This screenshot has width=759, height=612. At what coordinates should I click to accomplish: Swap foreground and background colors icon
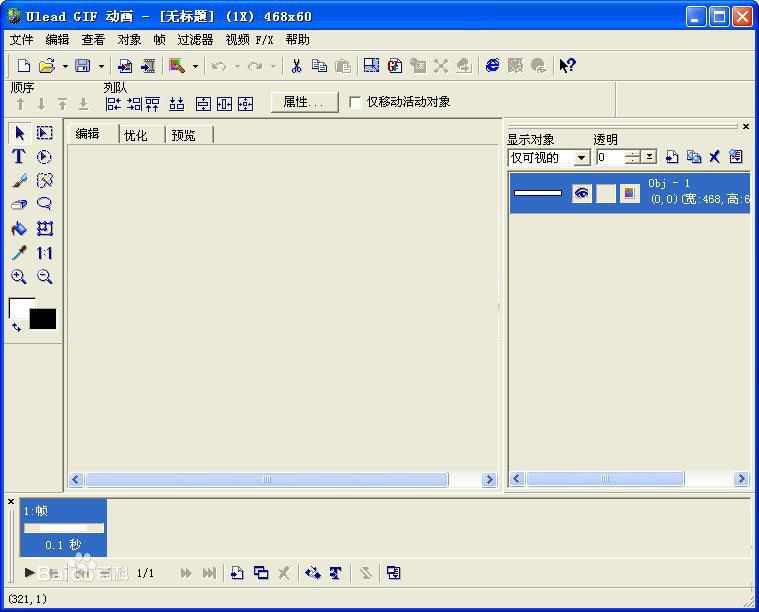(16, 328)
